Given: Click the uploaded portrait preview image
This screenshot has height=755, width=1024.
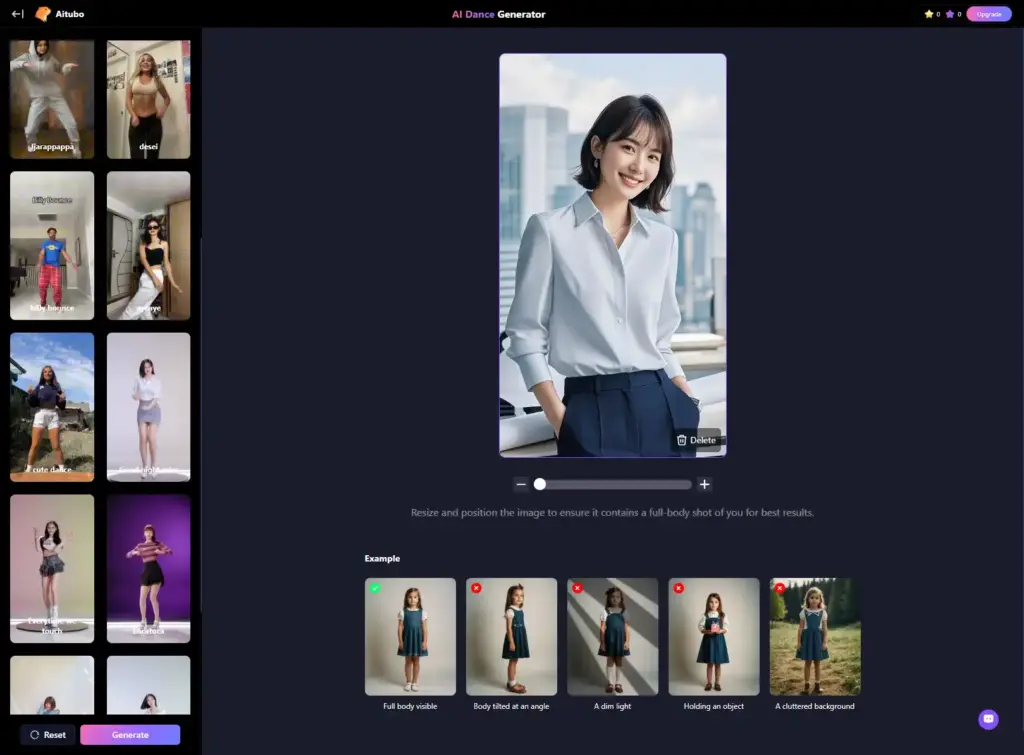Looking at the screenshot, I should click(x=613, y=255).
